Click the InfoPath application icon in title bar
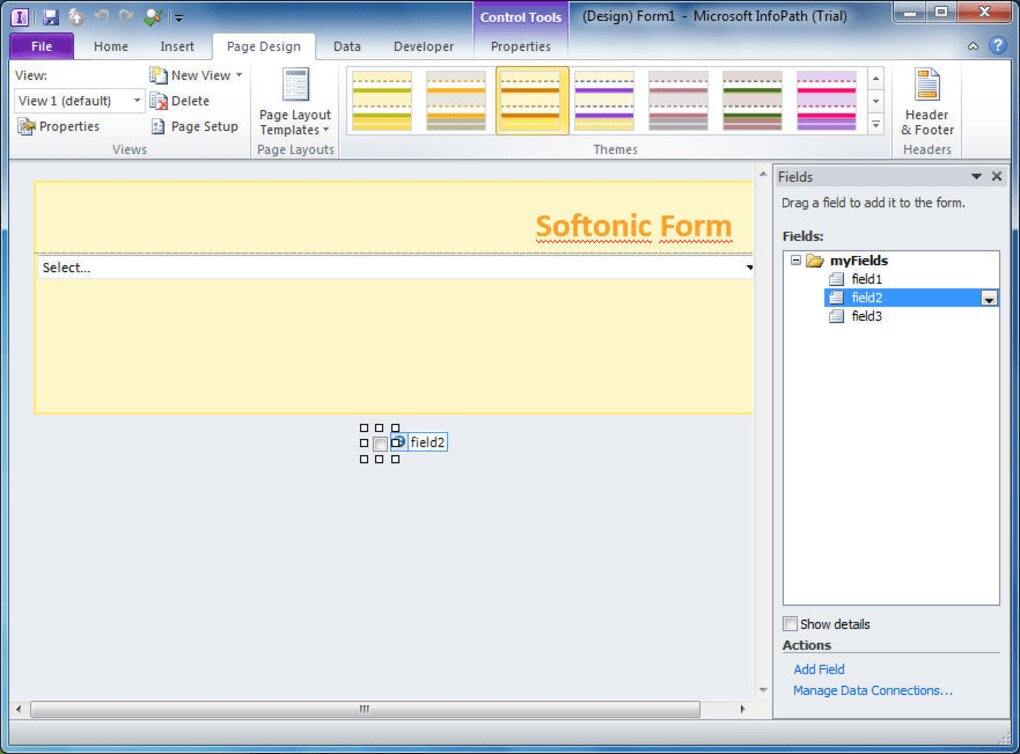 pyautogui.click(x=20, y=17)
